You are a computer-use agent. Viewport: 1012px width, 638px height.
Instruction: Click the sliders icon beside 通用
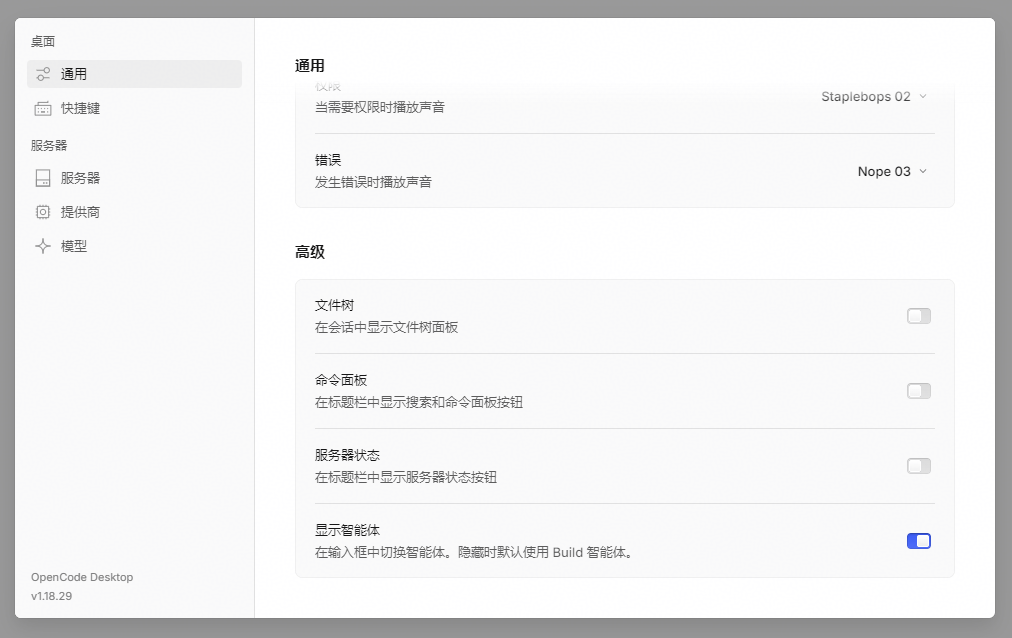click(43, 74)
